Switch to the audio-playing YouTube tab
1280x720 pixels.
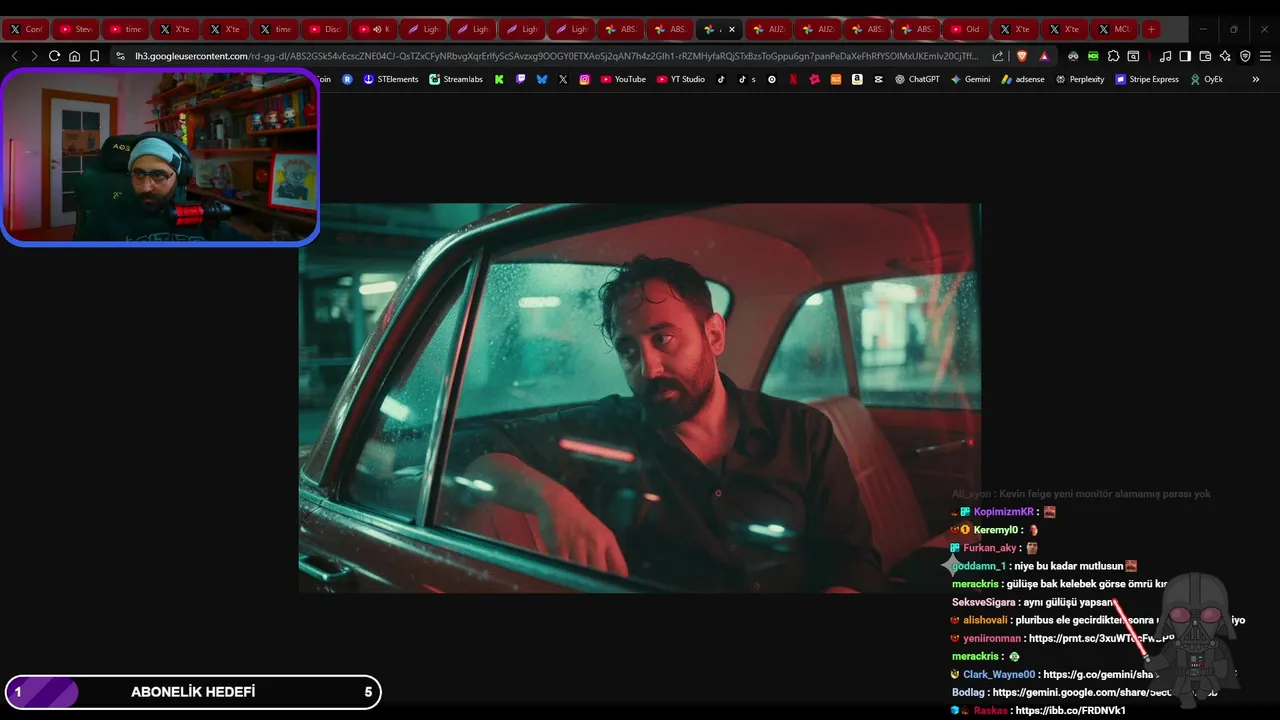pyautogui.click(x=374, y=29)
